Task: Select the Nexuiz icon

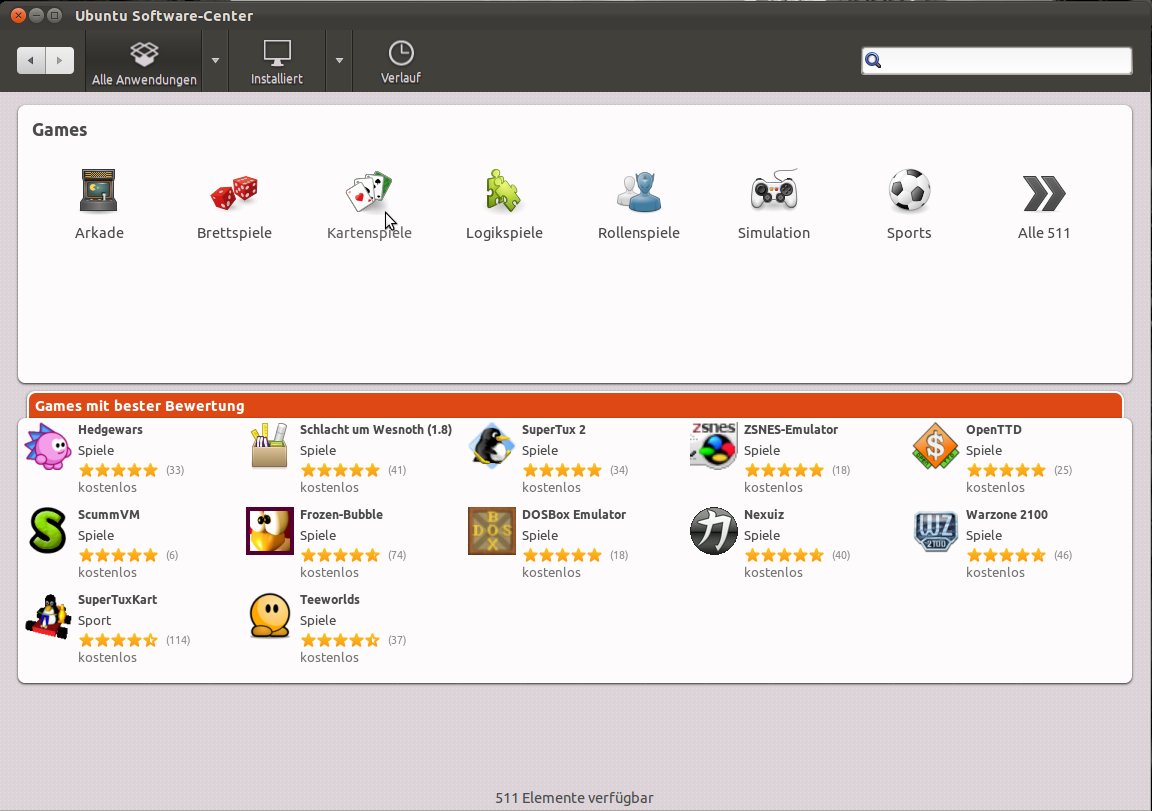Action: click(713, 530)
